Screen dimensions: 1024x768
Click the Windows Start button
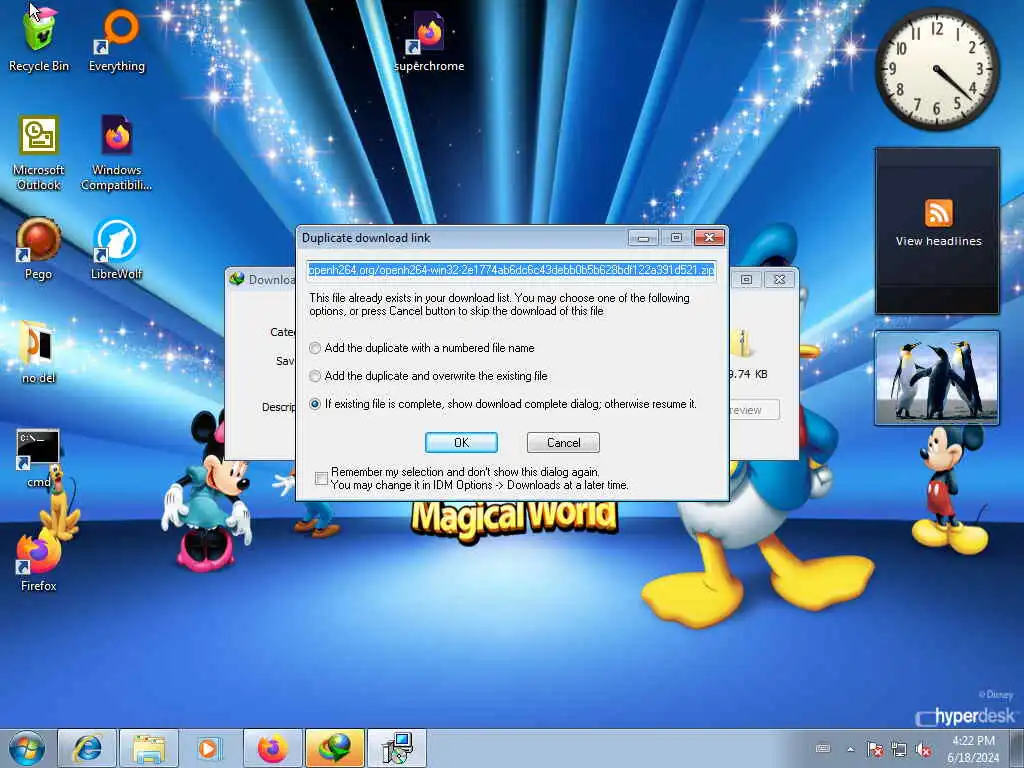click(x=27, y=748)
